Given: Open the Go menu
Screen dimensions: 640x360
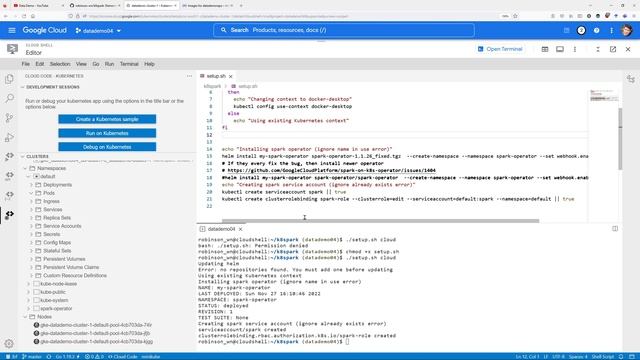Looking at the screenshot, I should click(96, 64).
